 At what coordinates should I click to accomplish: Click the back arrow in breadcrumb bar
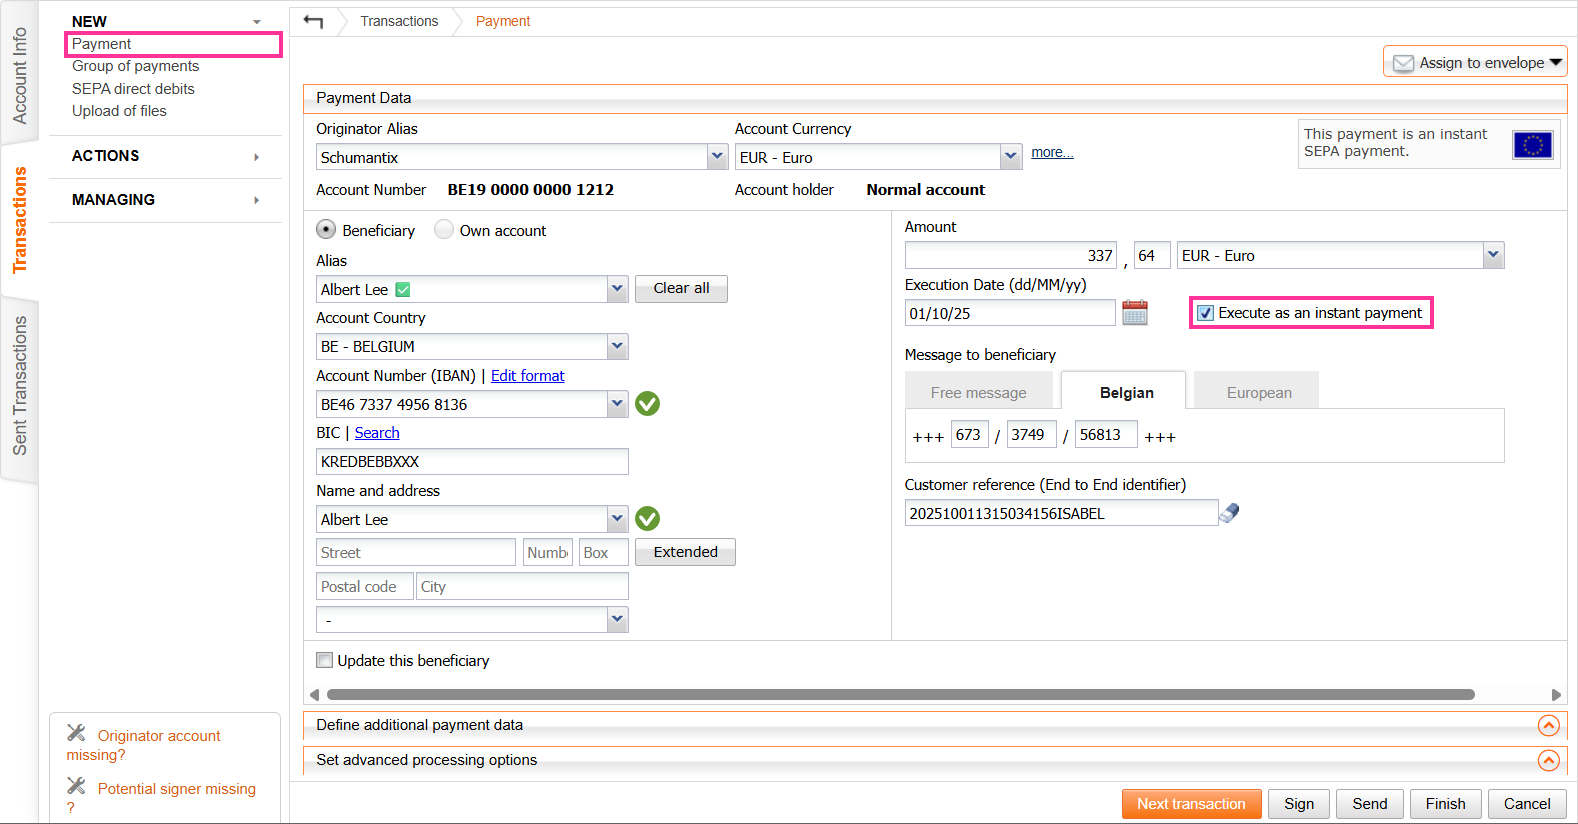(x=313, y=21)
